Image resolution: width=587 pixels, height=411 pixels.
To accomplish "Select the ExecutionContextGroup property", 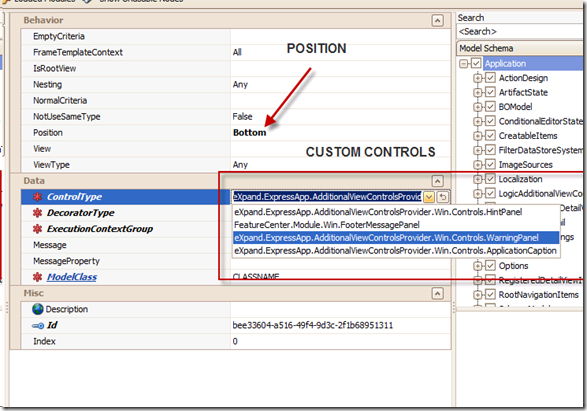I will [125, 229].
